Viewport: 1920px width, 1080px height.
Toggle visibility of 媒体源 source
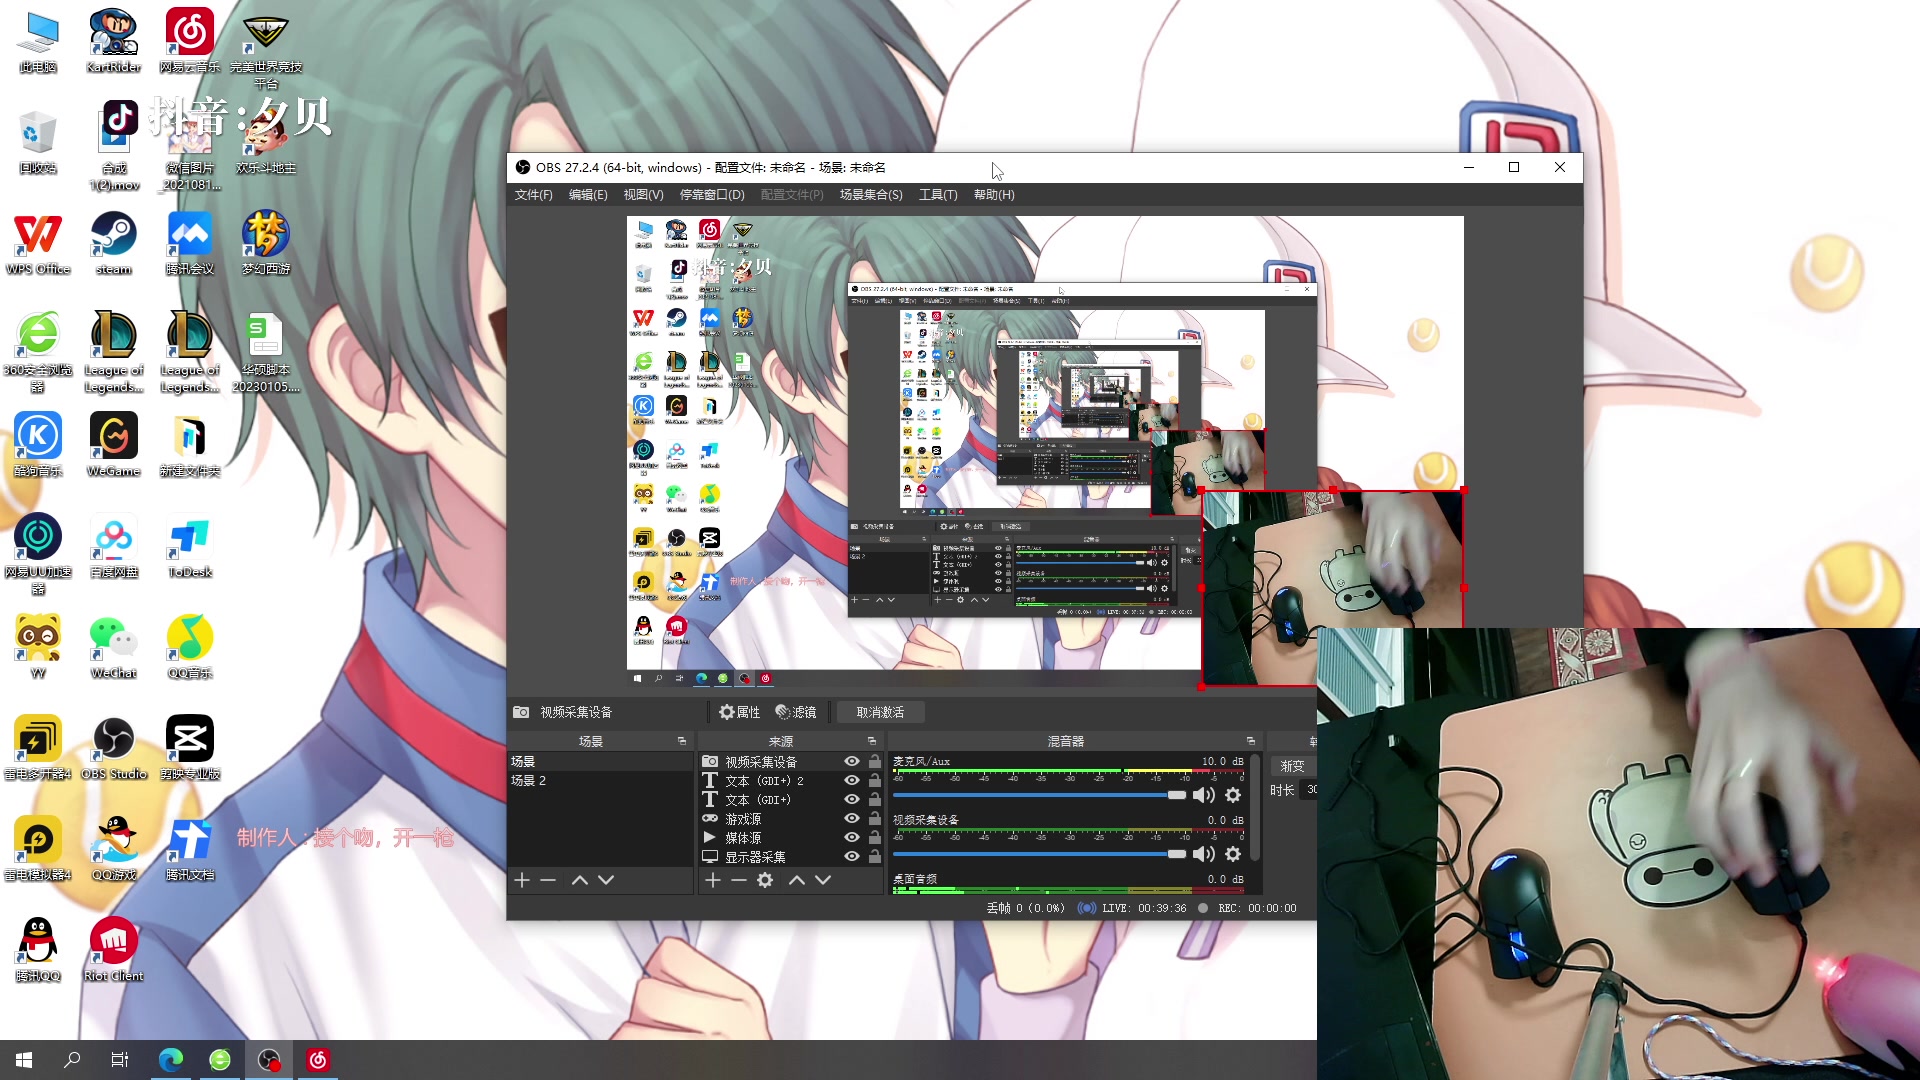[x=852, y=838]
